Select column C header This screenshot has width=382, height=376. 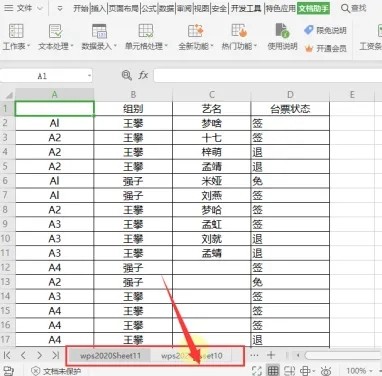pyautogui.click(x=211, y=95)
